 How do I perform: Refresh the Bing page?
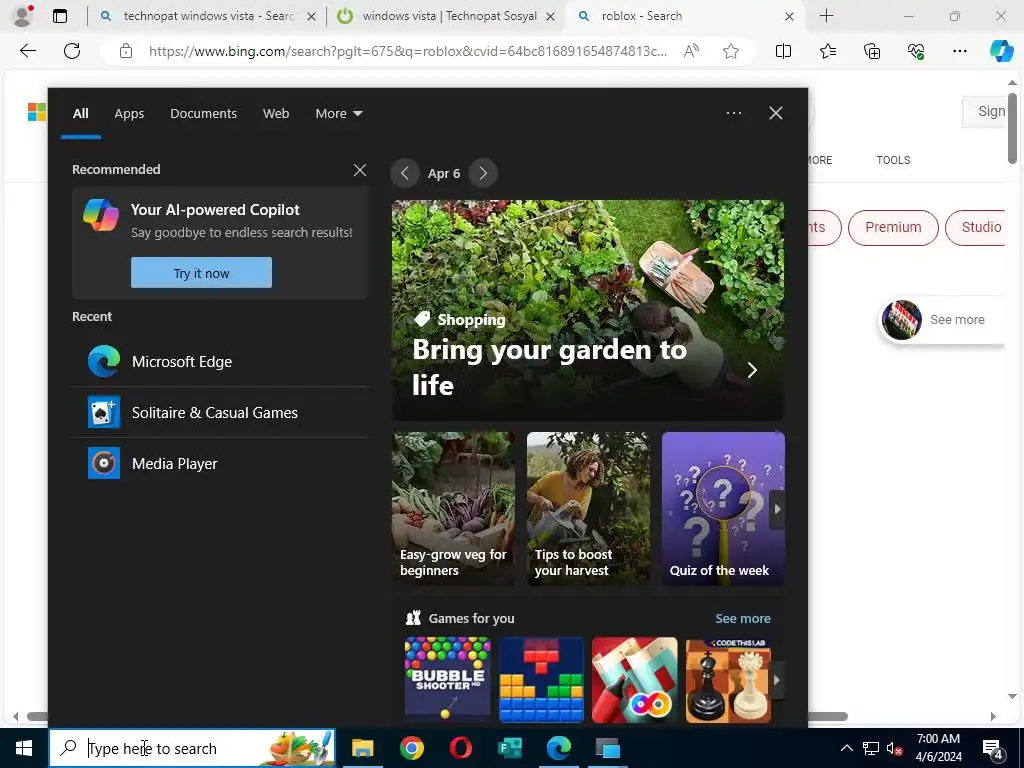pyautogui.click(x=72, y=51)
